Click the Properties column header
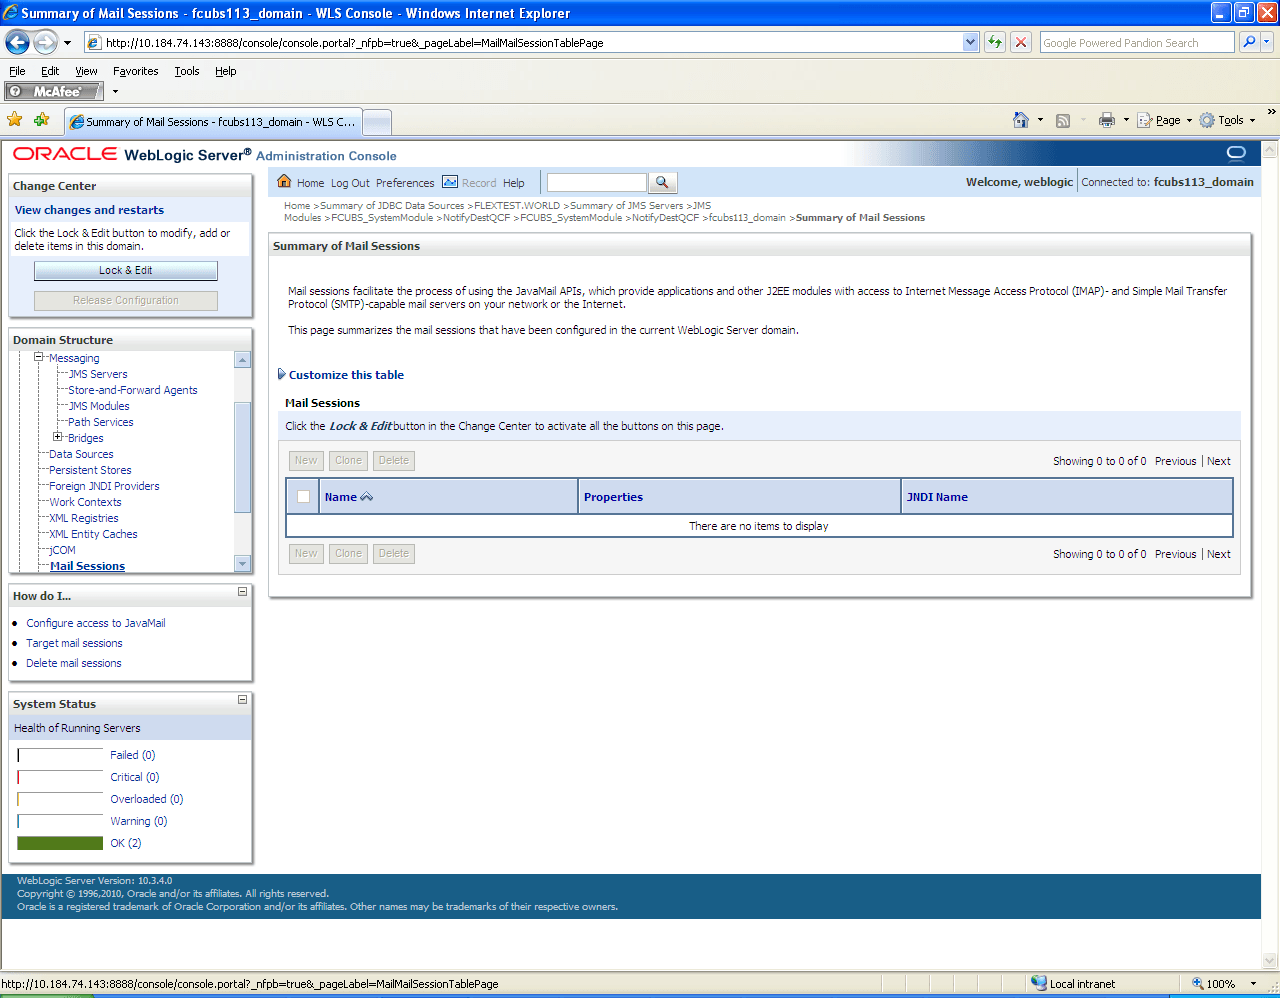 613,497
